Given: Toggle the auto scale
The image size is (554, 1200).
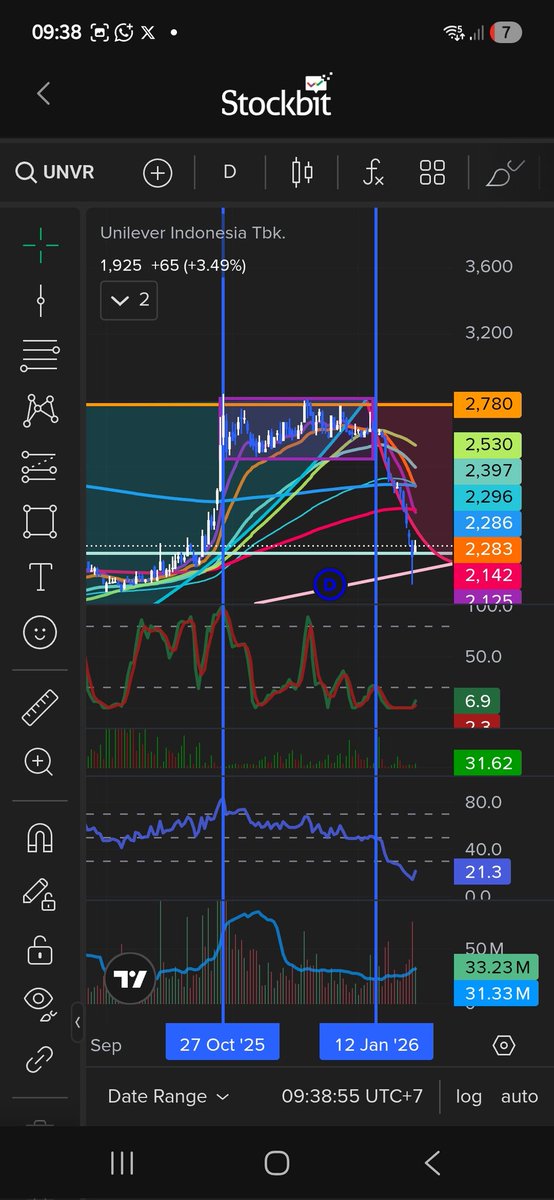Looking at the screenshot, I should [519, 1096].
